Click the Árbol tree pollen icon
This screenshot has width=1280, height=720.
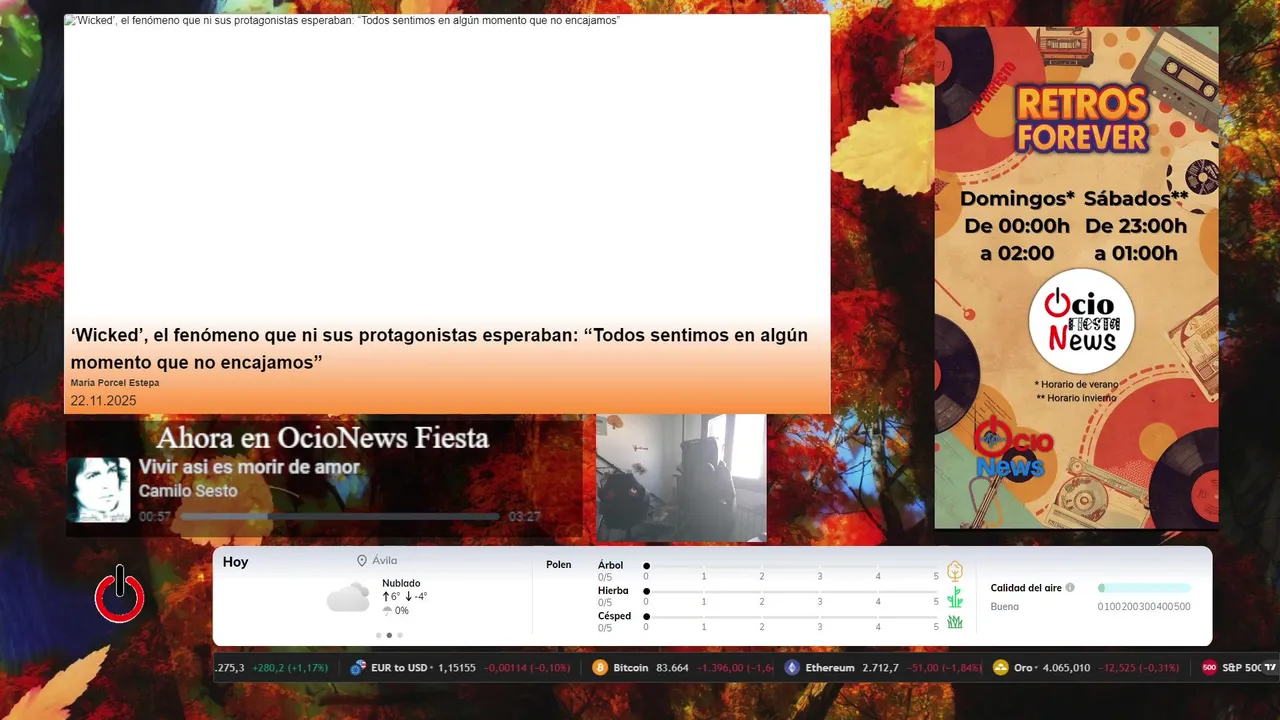tap(955, 571)
